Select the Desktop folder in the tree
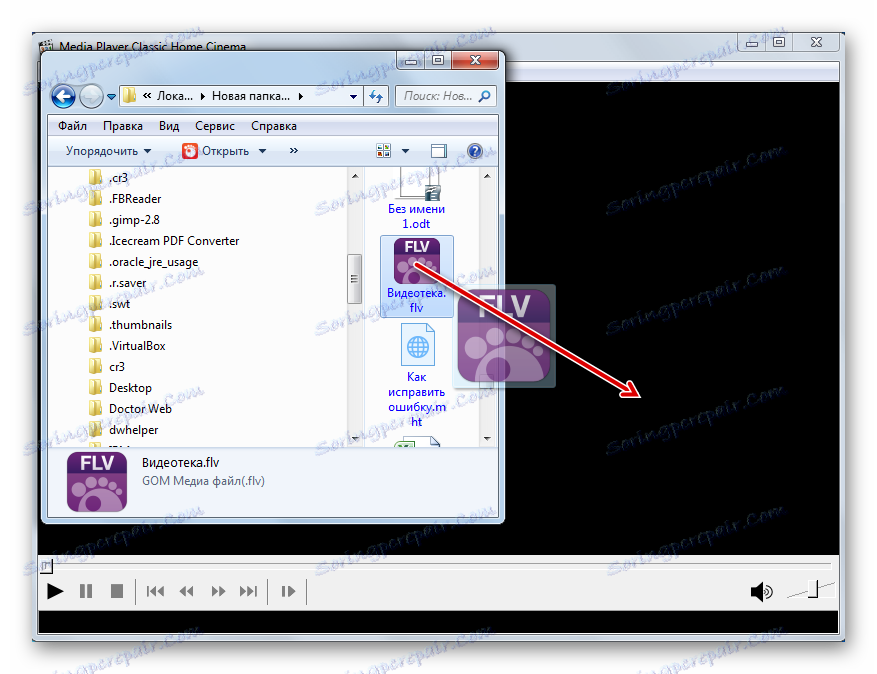Screen dimensions: 877x674 pos(130,388)
